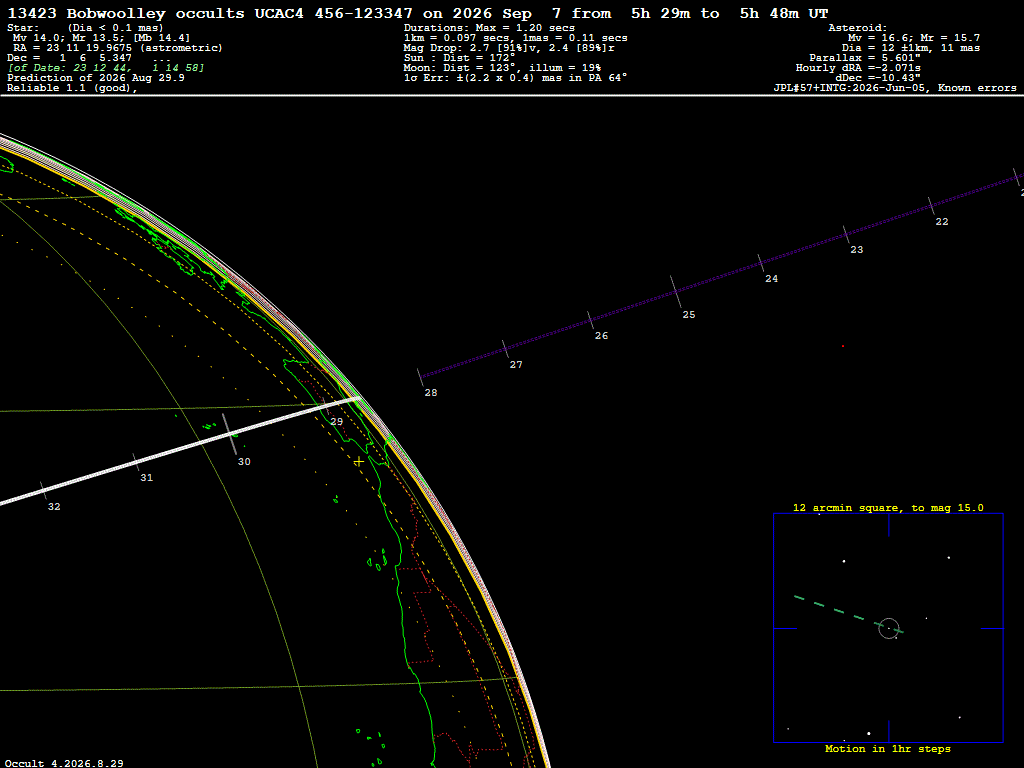Click the red dot right of the path
The image size is (1024, 768).
[x=842, y=346]
